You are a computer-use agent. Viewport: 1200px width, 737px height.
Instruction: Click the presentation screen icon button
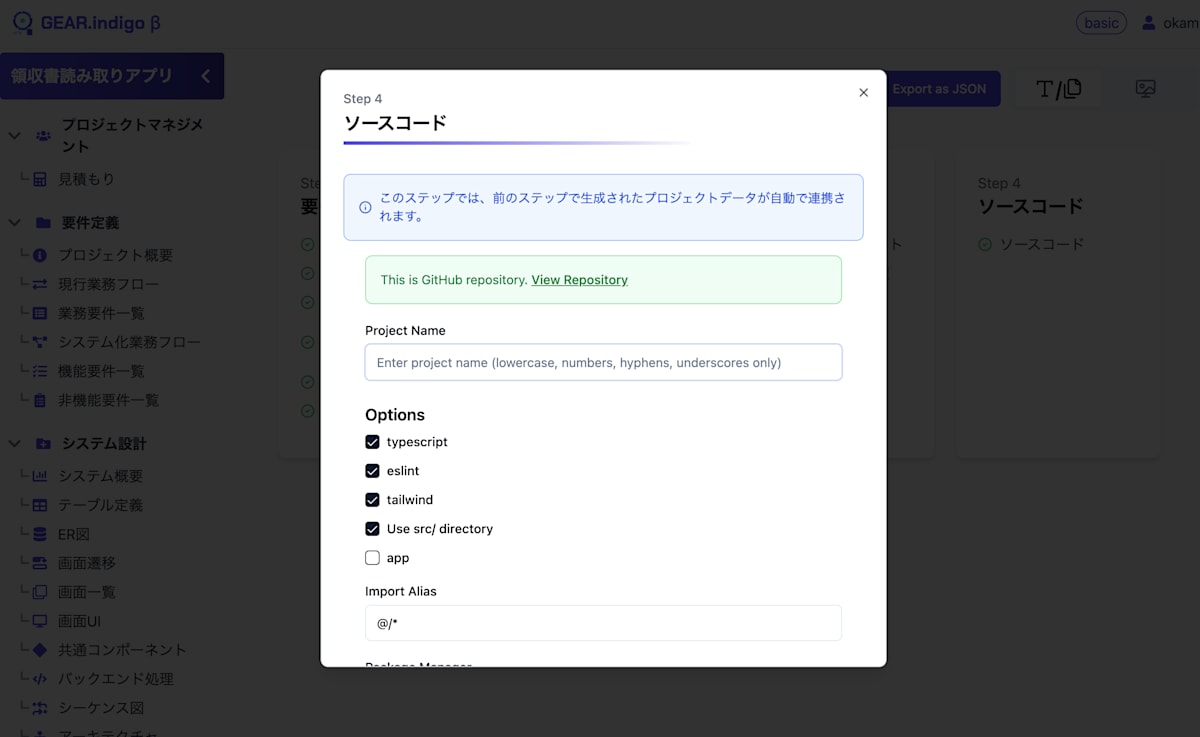tap(1146, 89)
